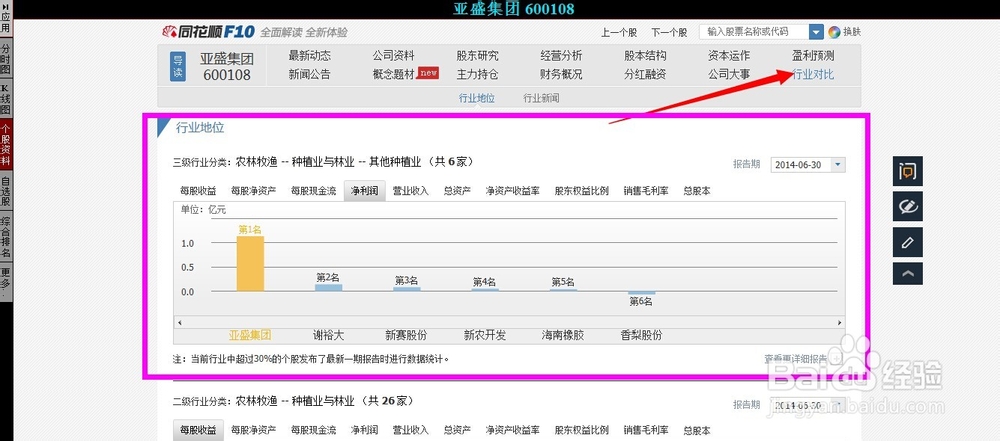1000x441 pixels.
Task: Open the 资本运作 menu item
Action: [729, 56]
